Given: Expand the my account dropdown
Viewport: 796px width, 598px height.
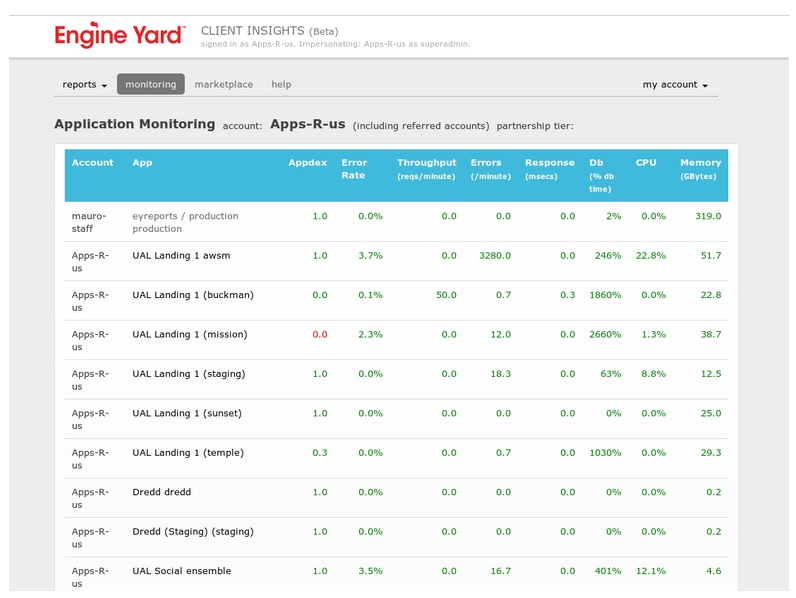Looking at the screenshot, I should 675,84.
